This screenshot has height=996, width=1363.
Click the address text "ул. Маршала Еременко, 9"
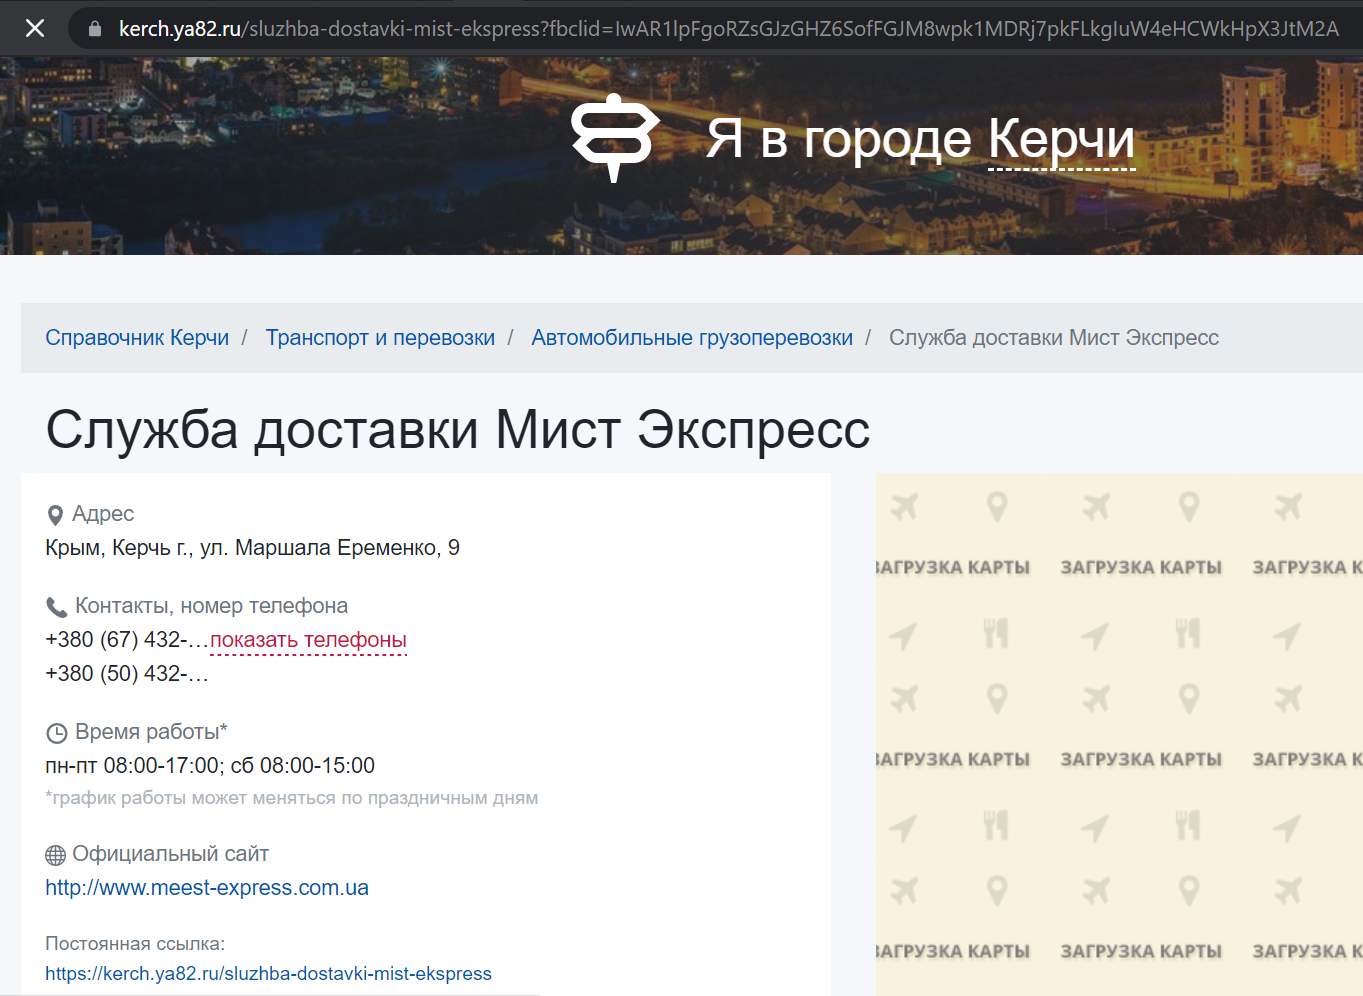coord(330,548)
